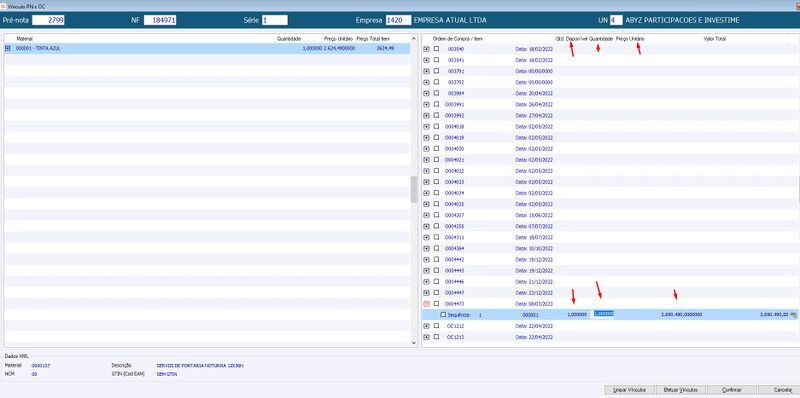The image size is (800, 398).
Task: Expand purchase order 003541
Action: point(427,60)
